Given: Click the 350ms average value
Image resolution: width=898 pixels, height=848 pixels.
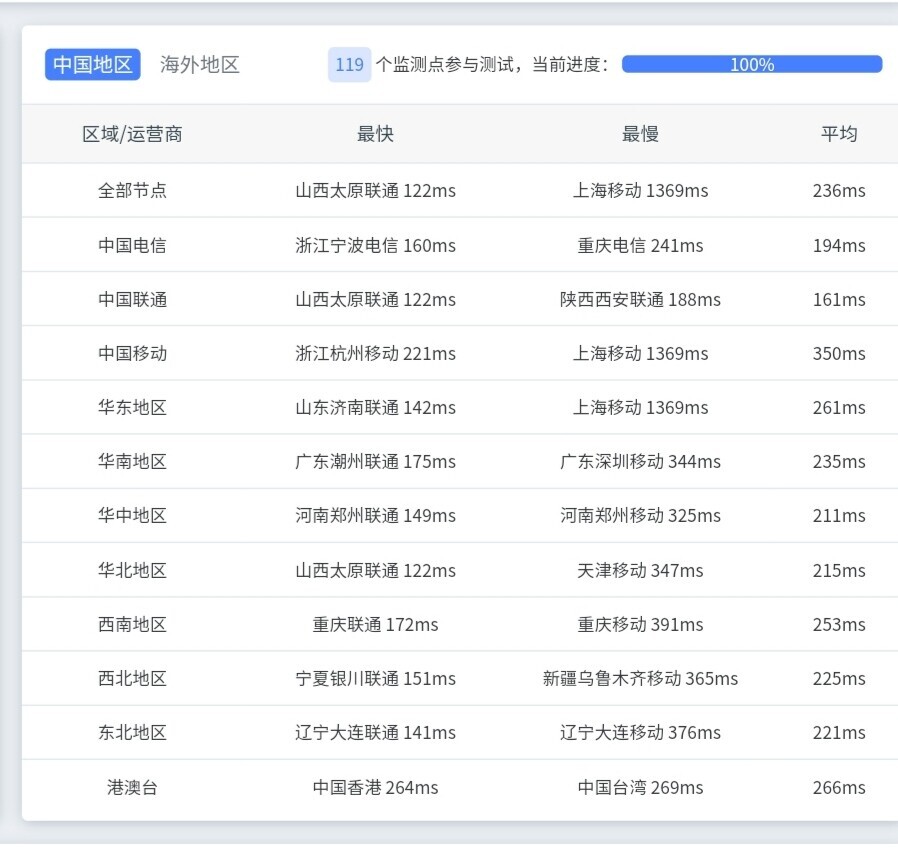Looking at the screenshot, I should click(x=839, y=353).
